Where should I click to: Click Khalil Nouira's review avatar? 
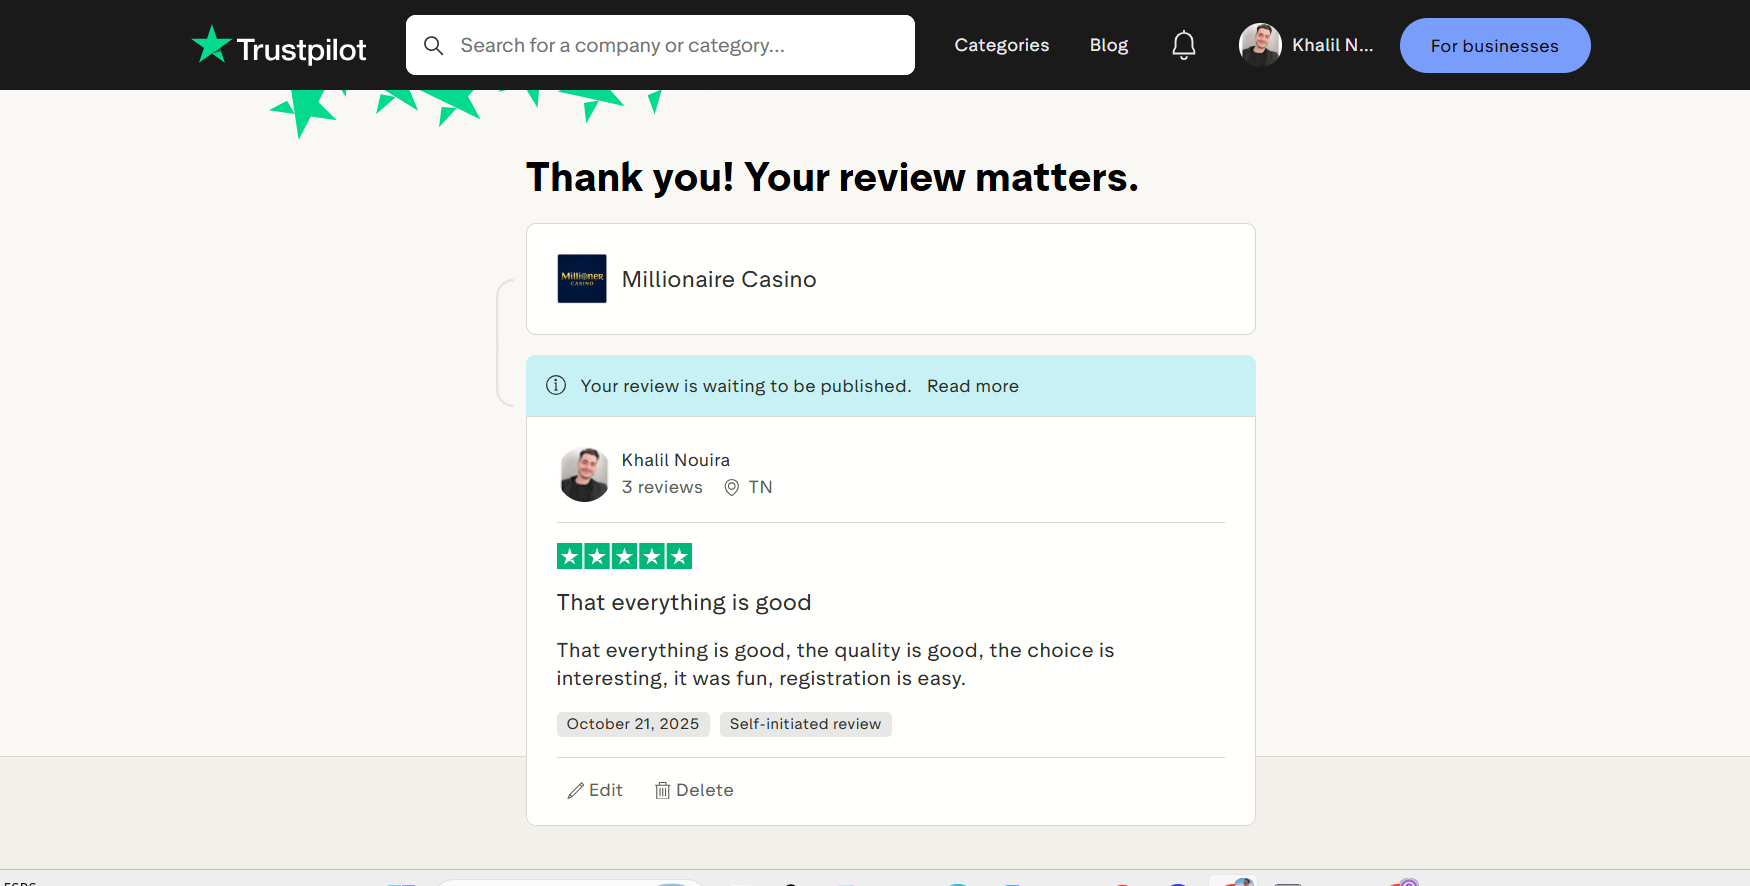pos(584,474)
